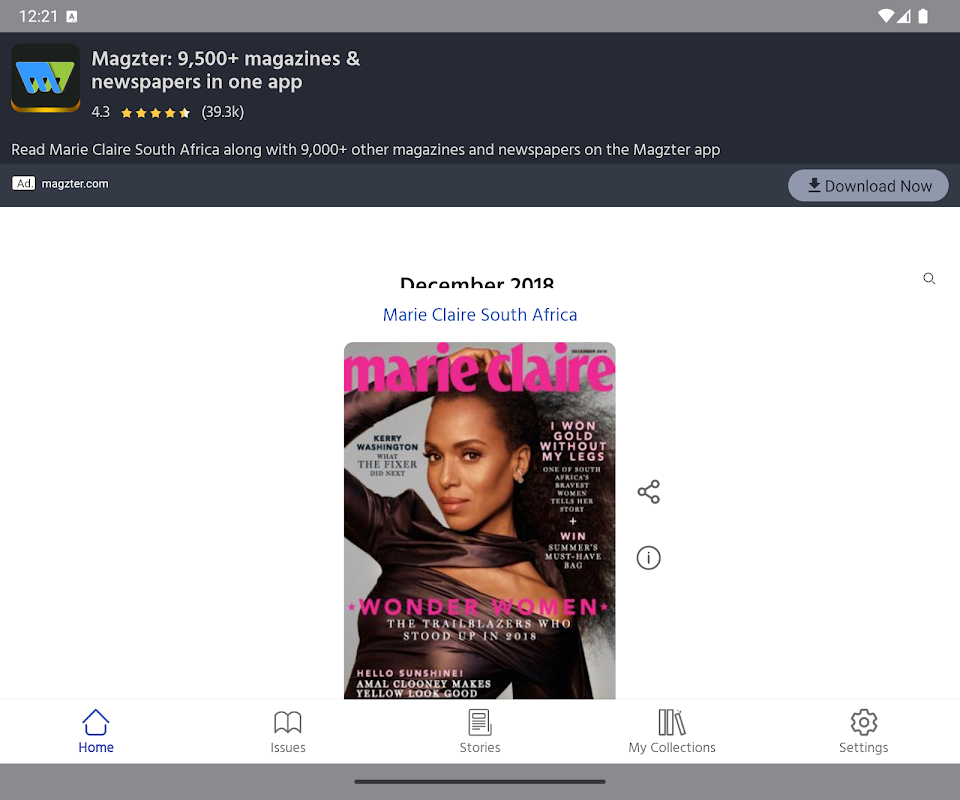Open the Settings tab
960x800 pixels.
point(863,731)
